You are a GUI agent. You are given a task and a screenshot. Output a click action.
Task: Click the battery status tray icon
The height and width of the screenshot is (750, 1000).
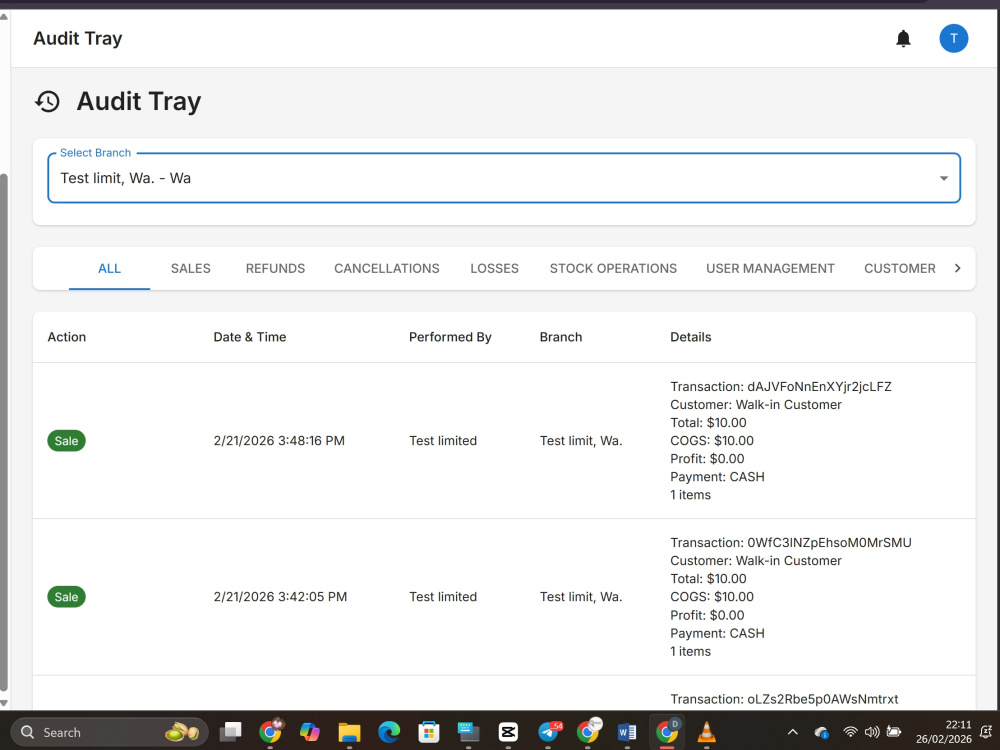coord(893,732)
